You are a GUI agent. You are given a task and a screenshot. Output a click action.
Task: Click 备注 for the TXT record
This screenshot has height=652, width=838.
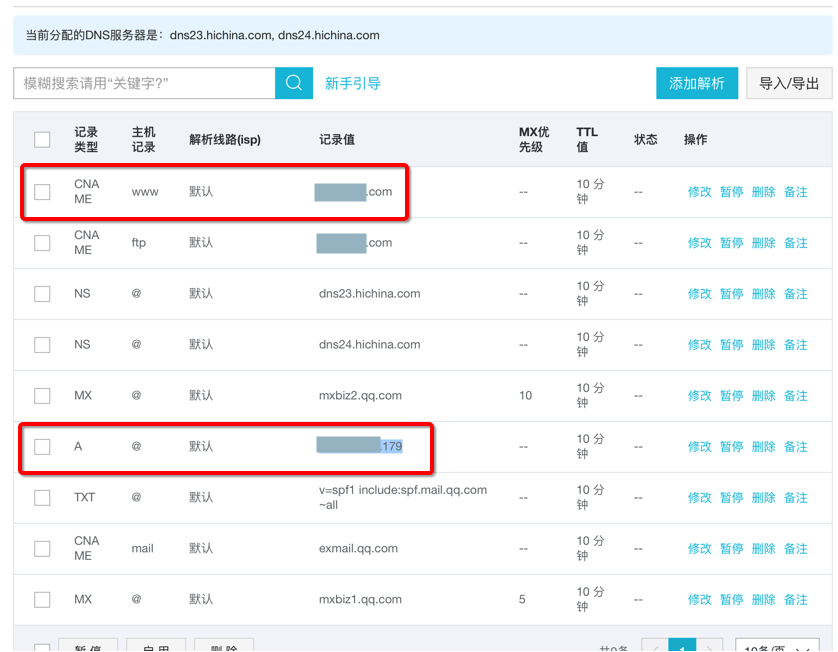tap(795, 498)
